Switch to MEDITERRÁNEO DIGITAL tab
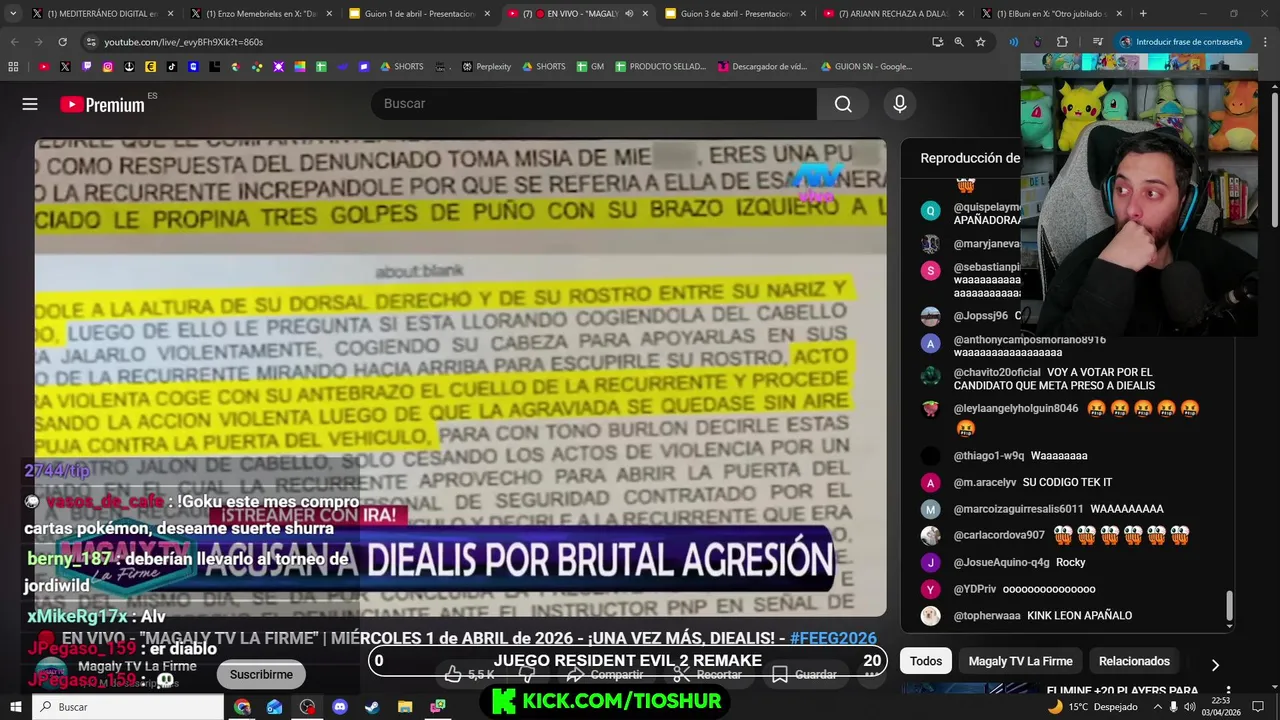1280x720 pixels. (102, 14)
